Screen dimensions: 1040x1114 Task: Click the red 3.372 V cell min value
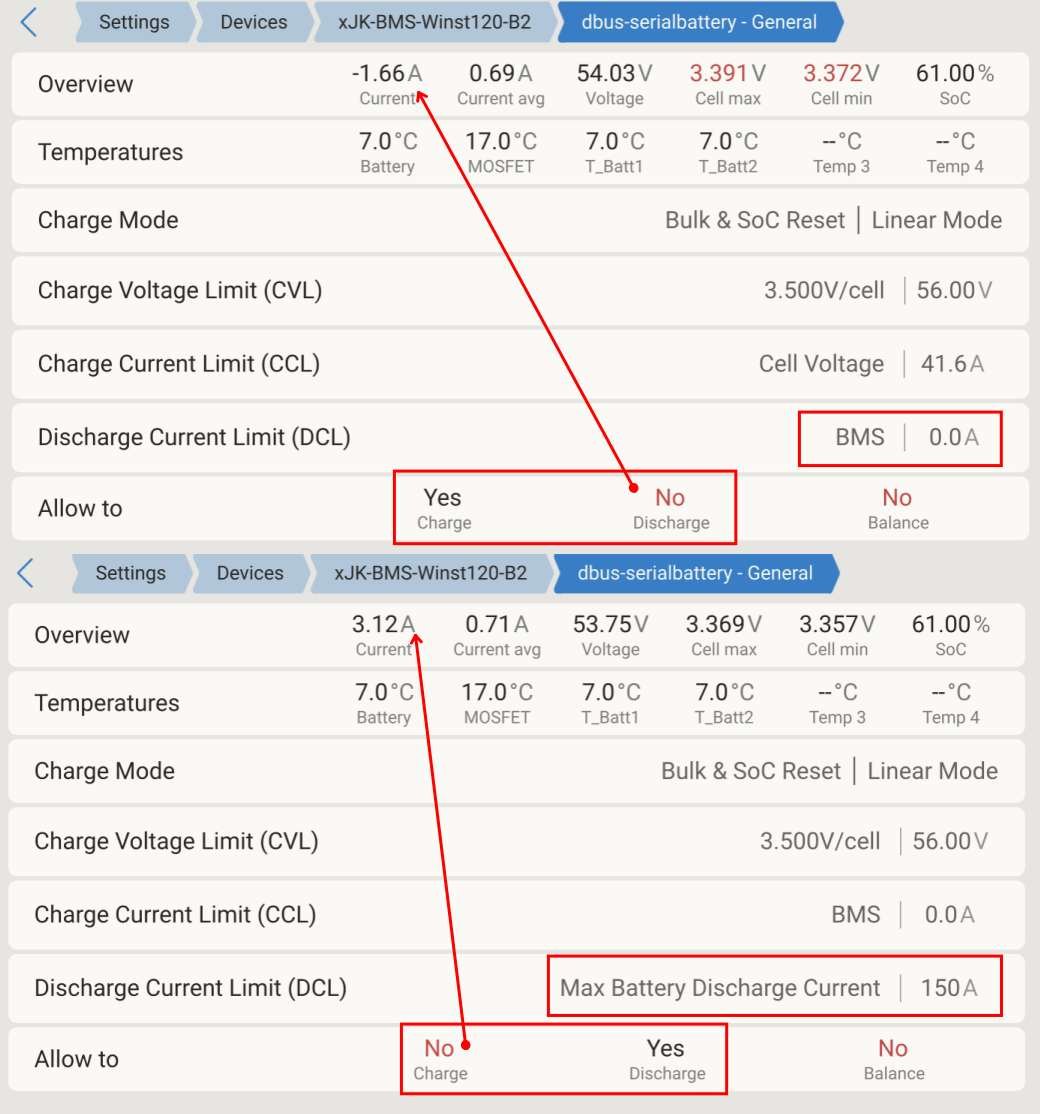(x=841, y=74)
